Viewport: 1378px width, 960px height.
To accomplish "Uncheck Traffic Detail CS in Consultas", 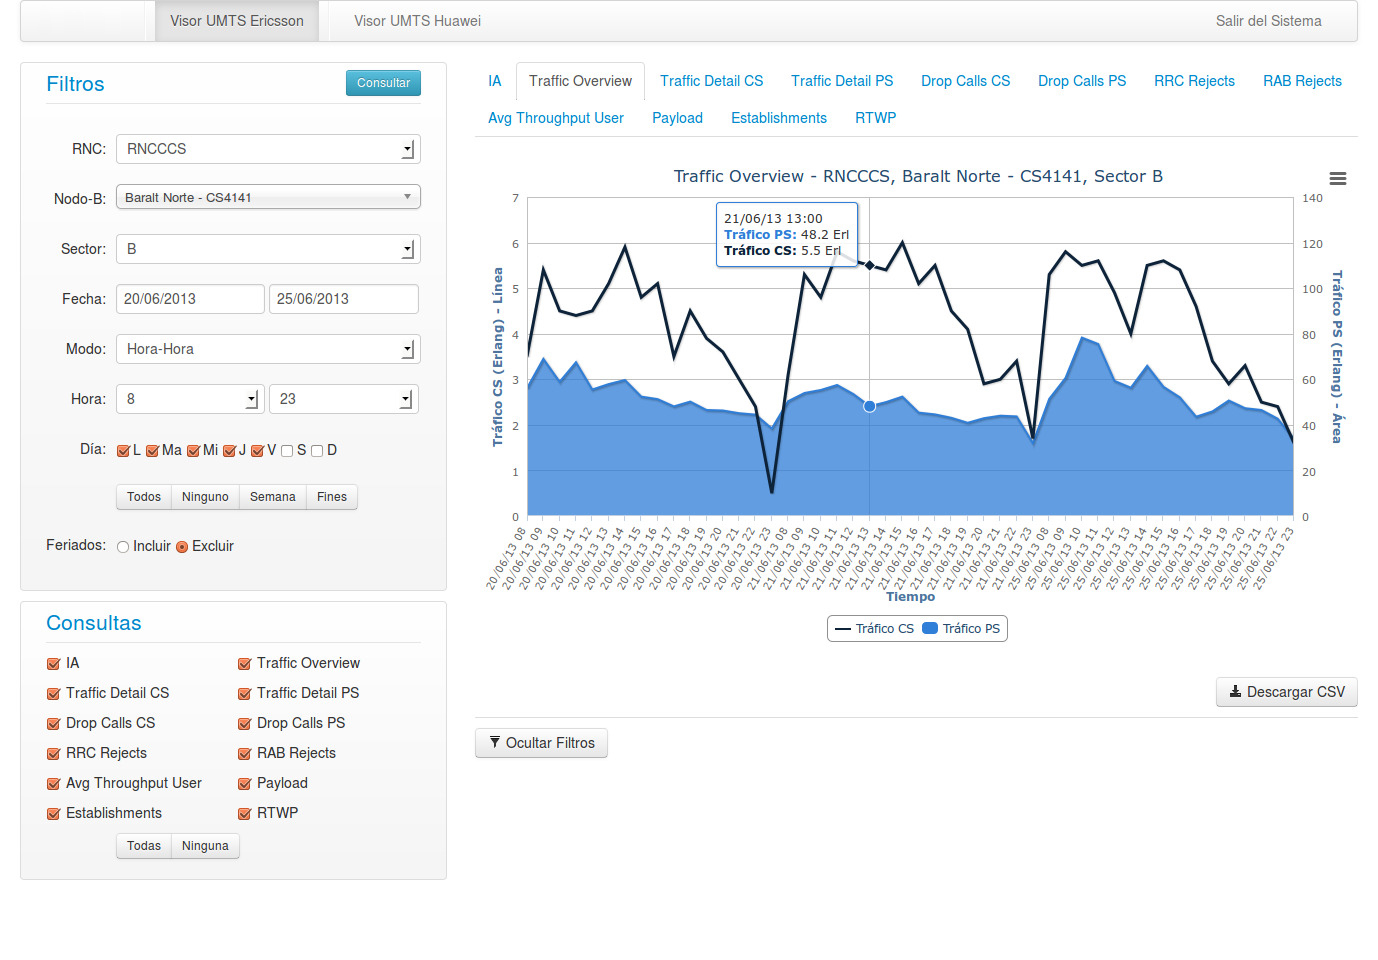I will click(53, 694).
